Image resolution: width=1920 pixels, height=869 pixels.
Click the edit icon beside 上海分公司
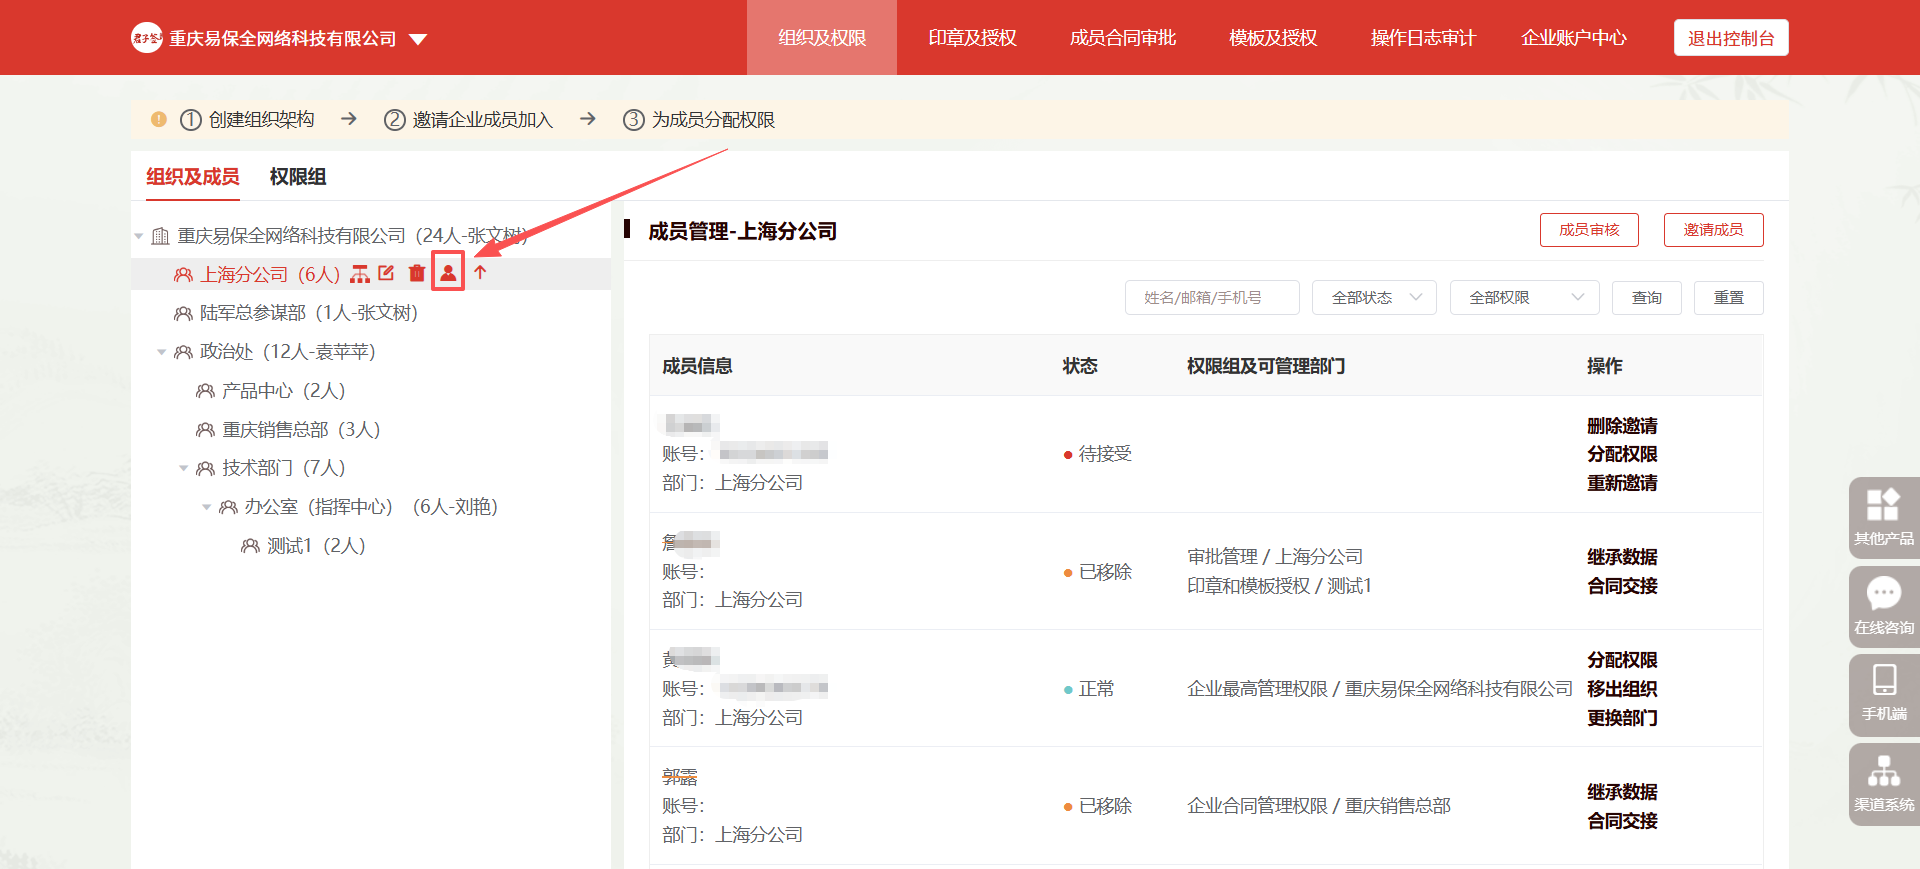pos(387,273)
